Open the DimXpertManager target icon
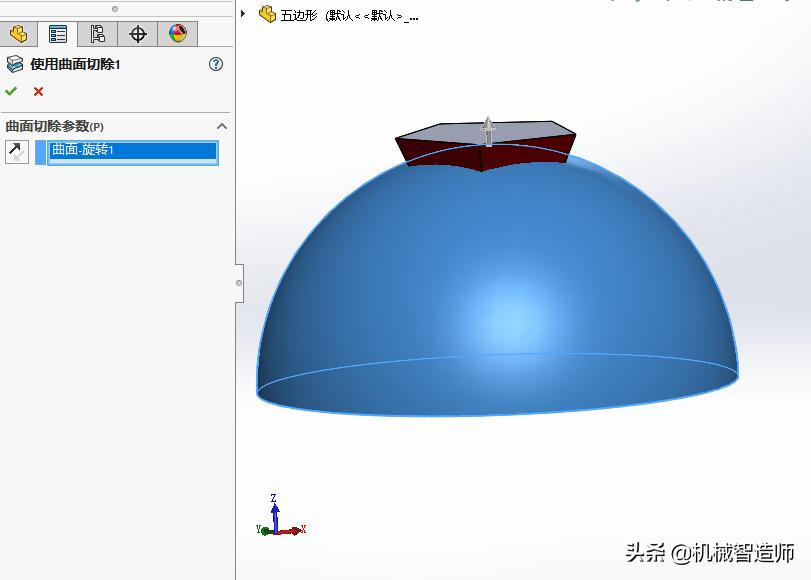811x580 pixels. point(137,34)
